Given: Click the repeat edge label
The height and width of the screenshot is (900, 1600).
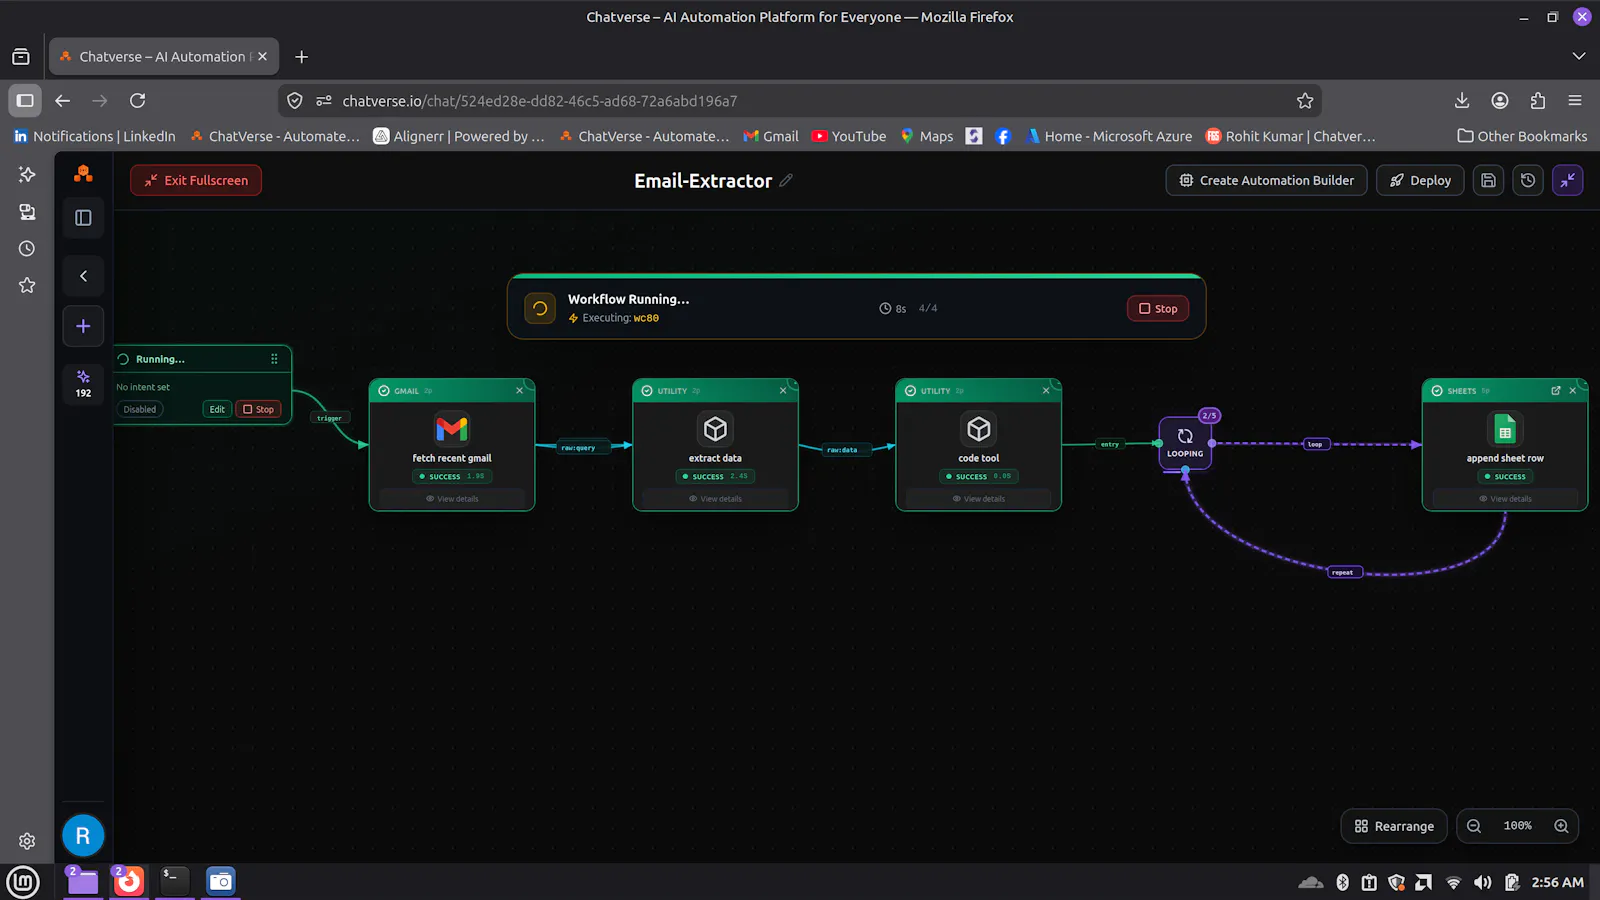Looking at the screenshot, I should click(1343, 573).
